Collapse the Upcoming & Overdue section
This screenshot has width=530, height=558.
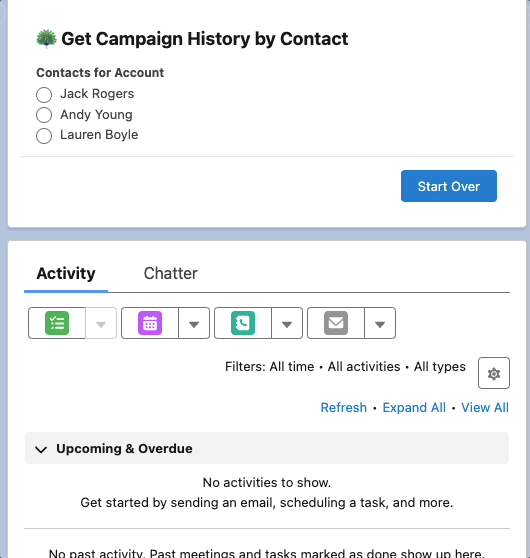[41, 449]
